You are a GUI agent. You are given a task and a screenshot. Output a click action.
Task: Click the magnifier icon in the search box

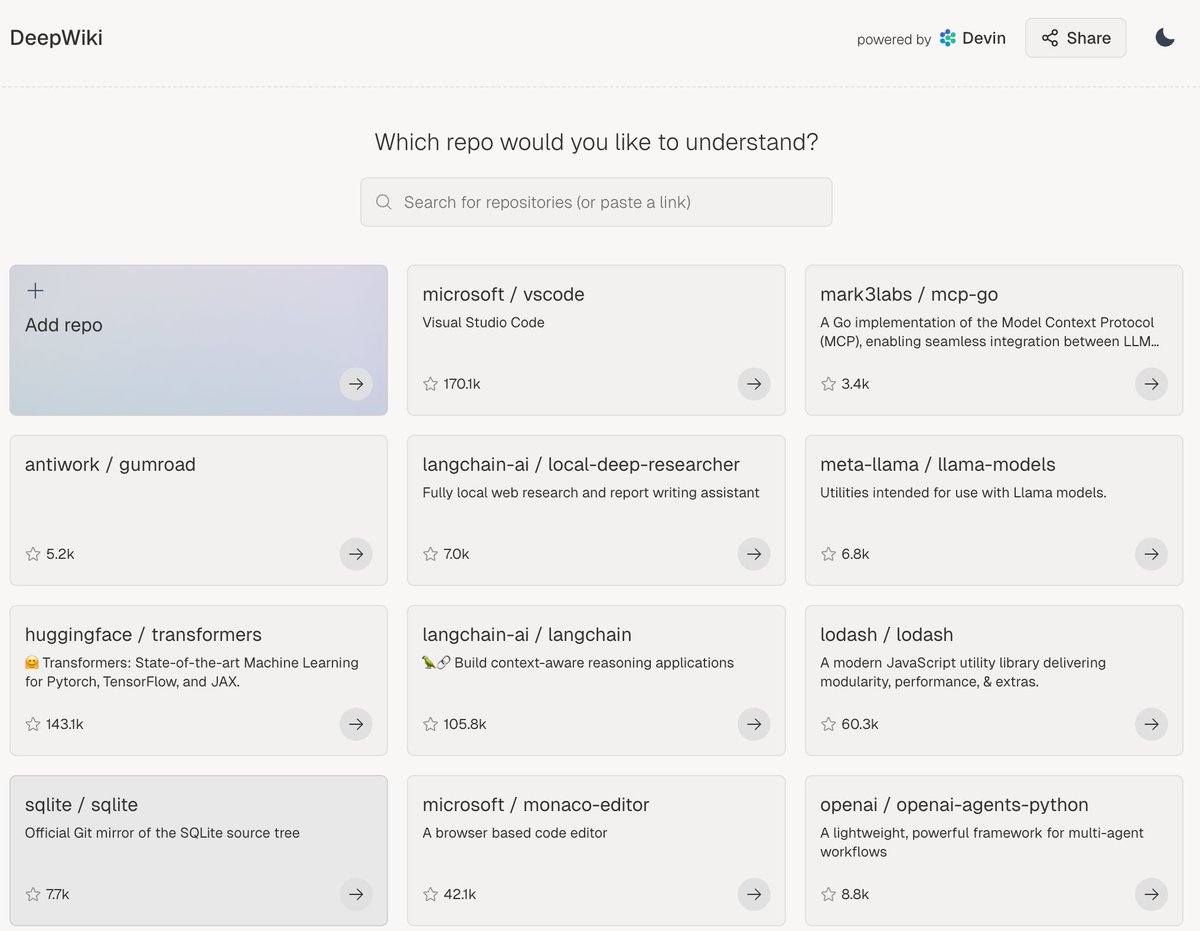[384, 202]
